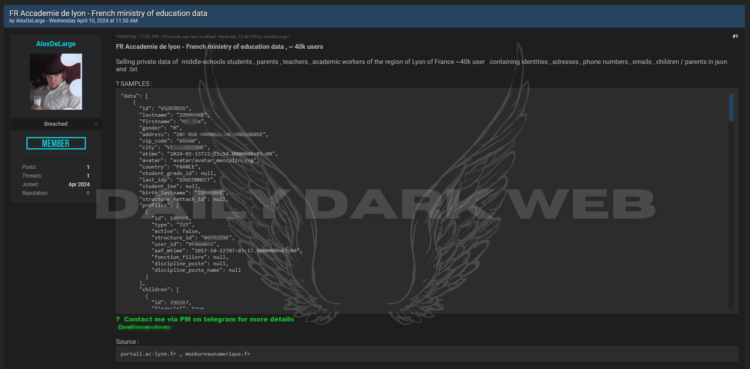Click the "atime" timestamp line
The height and width of the screenshot is (369, 750).
pyautogui.click(x=209, y=154)
